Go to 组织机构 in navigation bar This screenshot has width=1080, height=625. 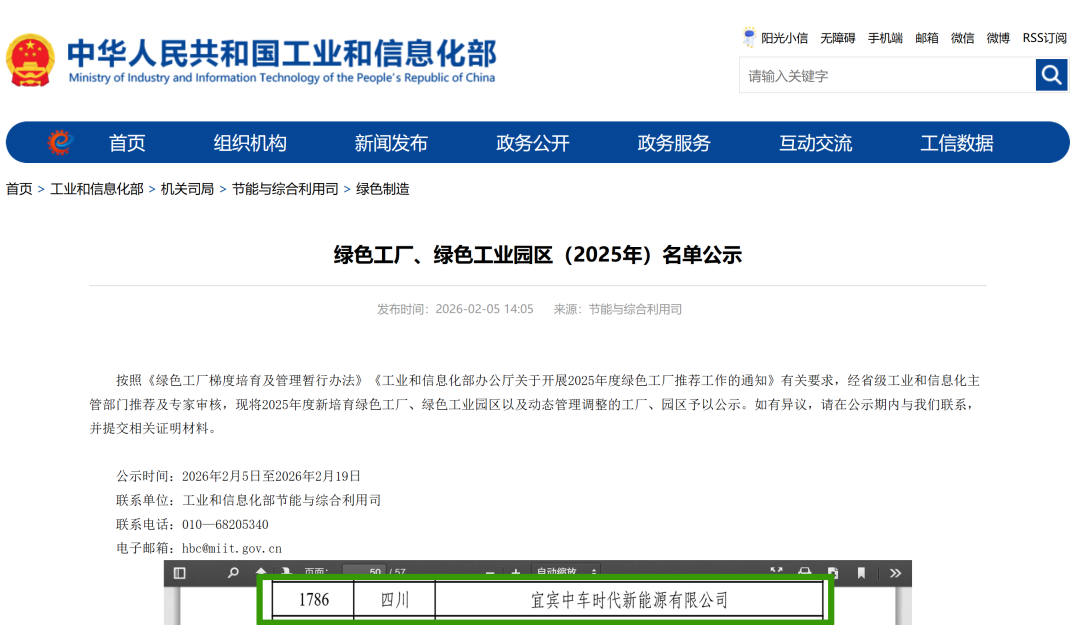click(250, 143)
